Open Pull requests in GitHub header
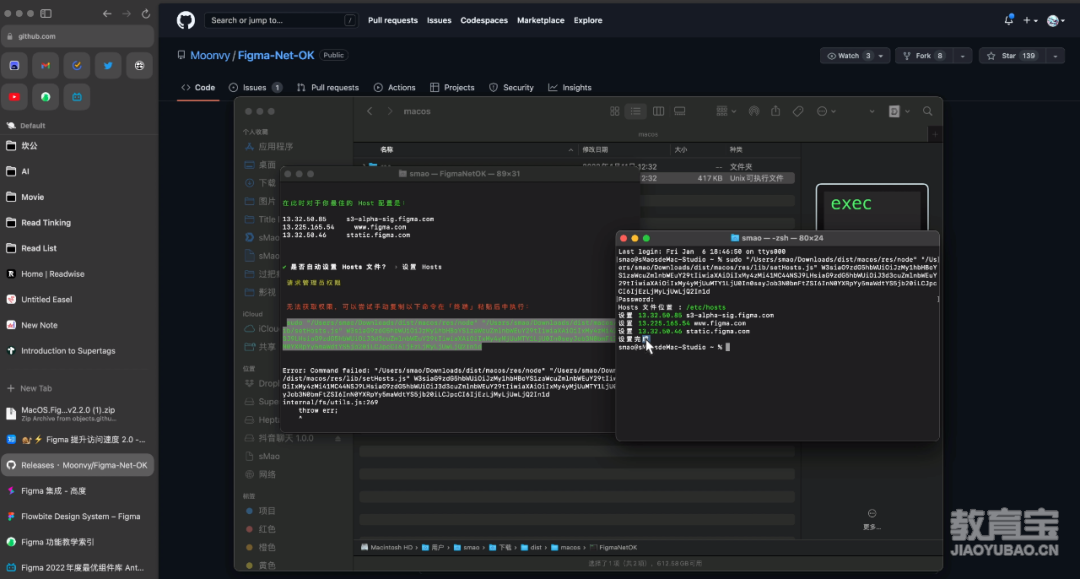Screen dimensions: 1080x579 pos(393,21)
